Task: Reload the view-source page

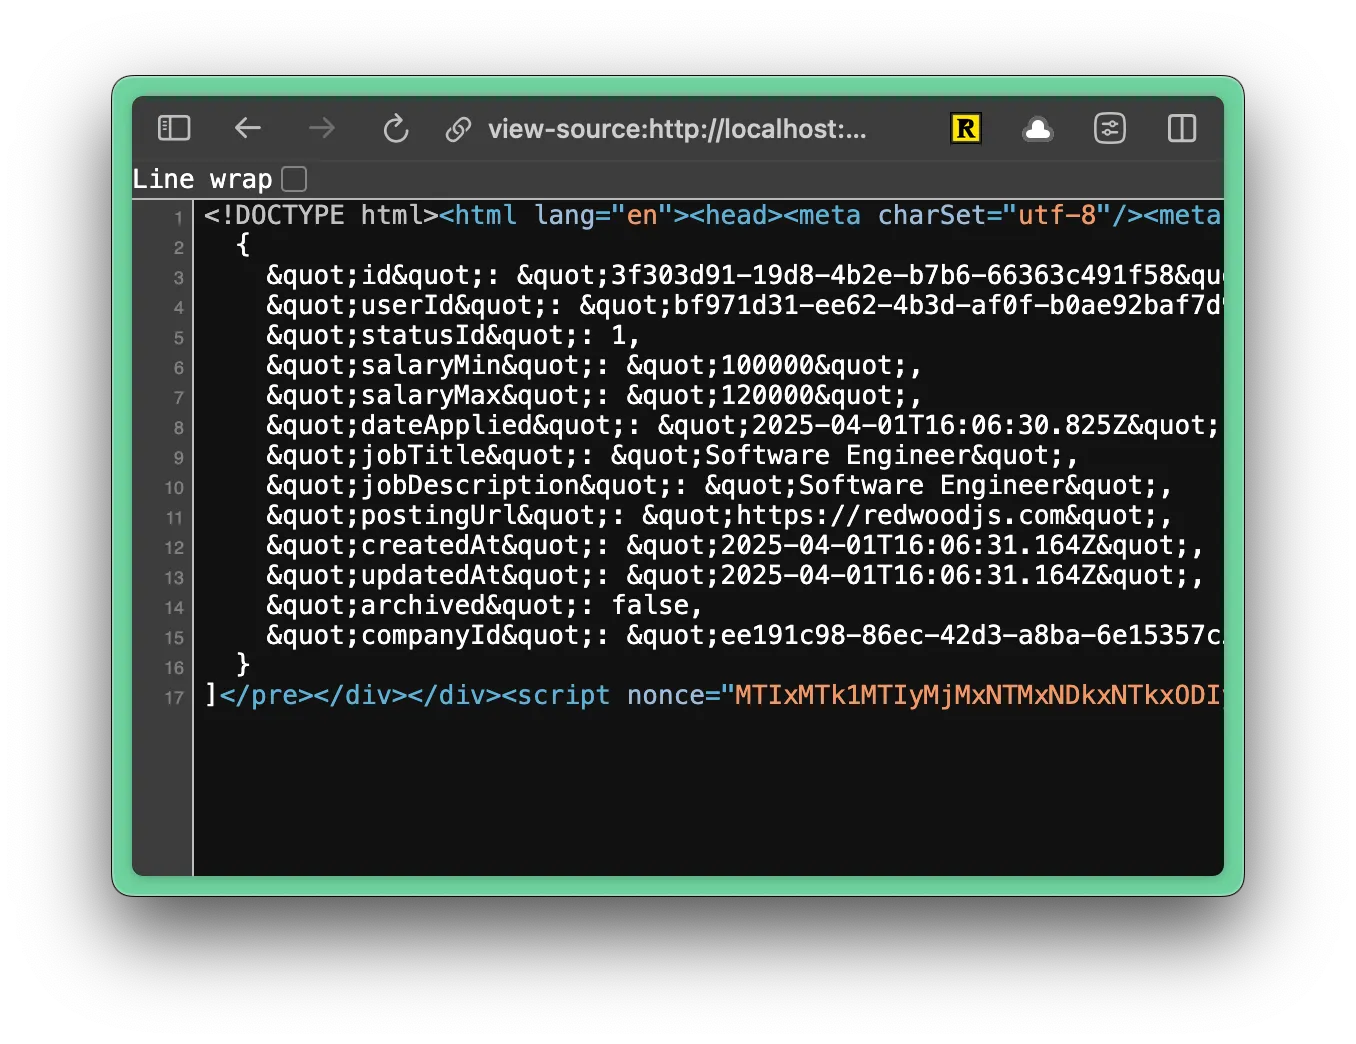Action: (396, 128)
